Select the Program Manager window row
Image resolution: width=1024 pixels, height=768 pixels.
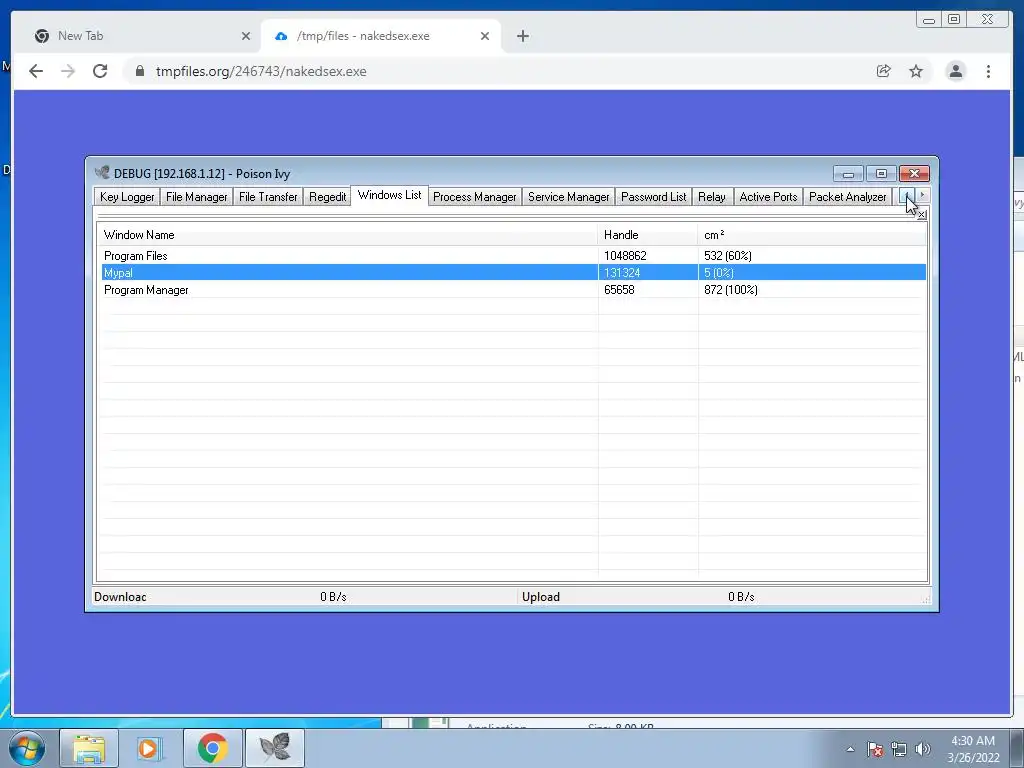click(x=513, y=289)
